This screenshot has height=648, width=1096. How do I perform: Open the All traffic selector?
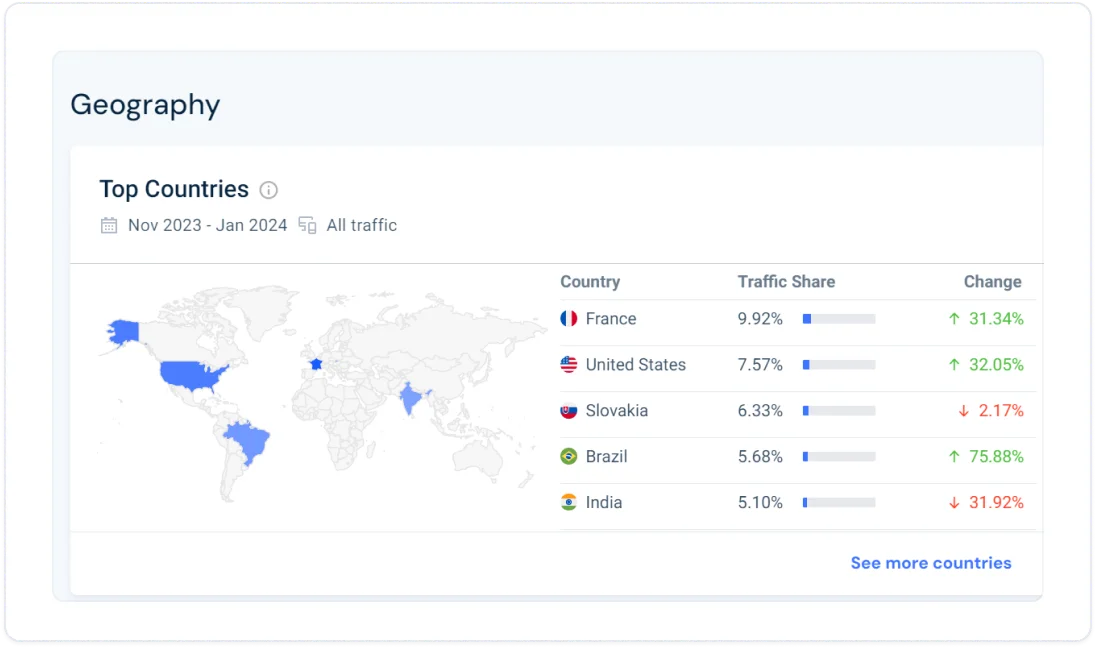361,225
